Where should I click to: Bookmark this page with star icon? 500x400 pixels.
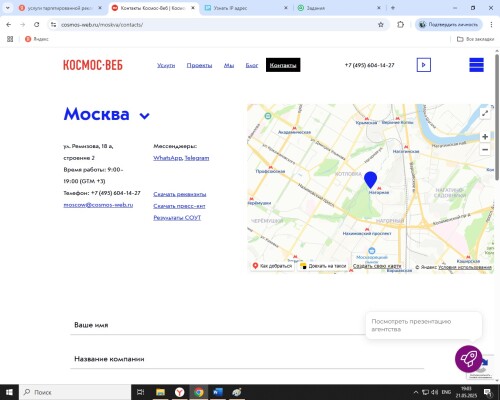tap(381, 25)
